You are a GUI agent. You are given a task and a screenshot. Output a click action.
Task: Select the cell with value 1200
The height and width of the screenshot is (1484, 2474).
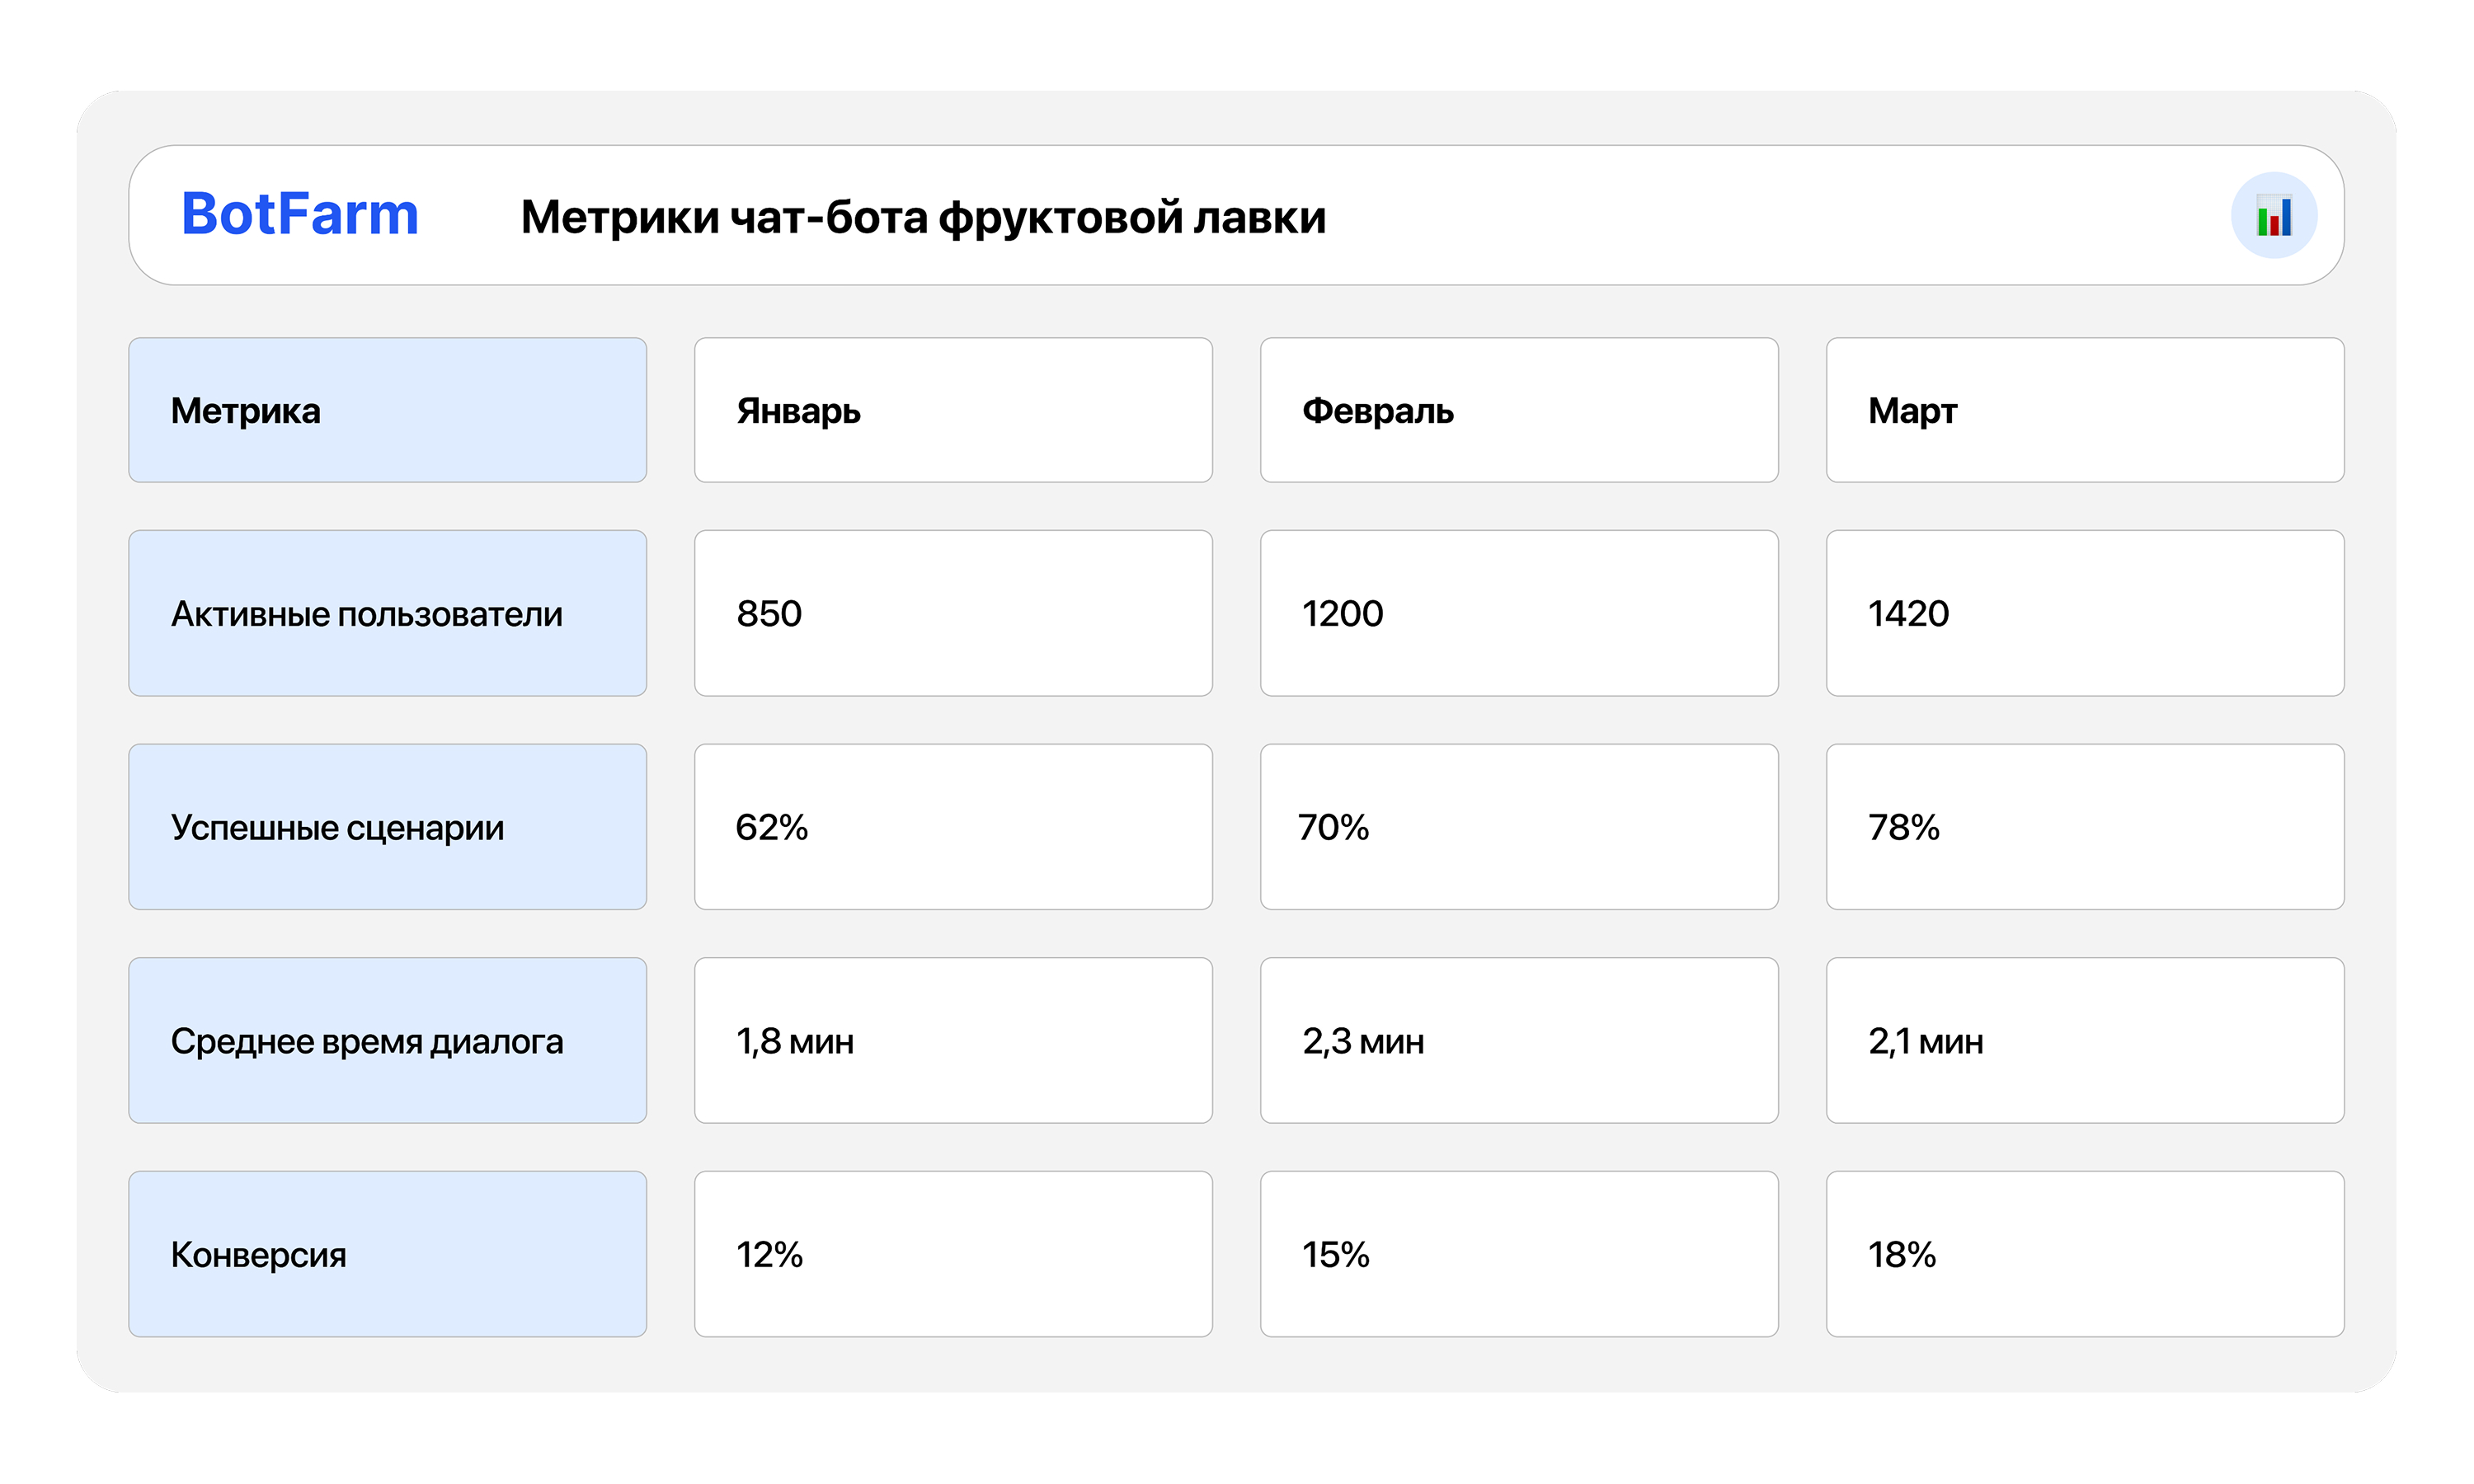1518,613
